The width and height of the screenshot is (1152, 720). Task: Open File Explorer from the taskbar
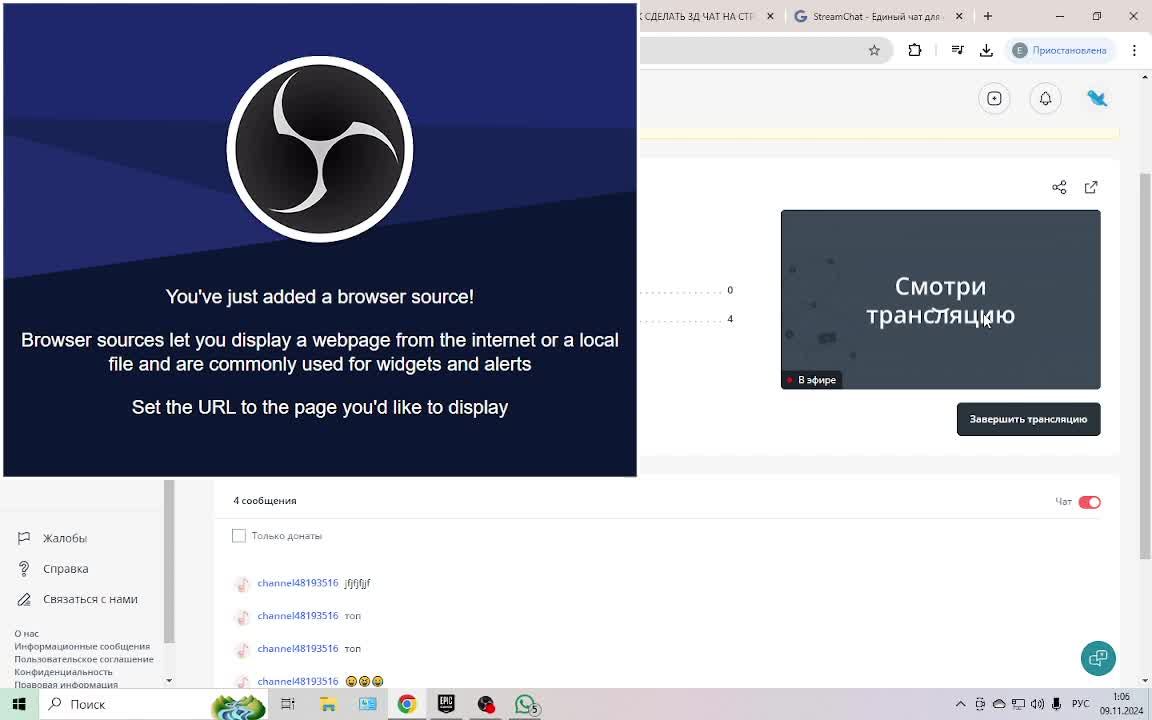click(328, 705)
